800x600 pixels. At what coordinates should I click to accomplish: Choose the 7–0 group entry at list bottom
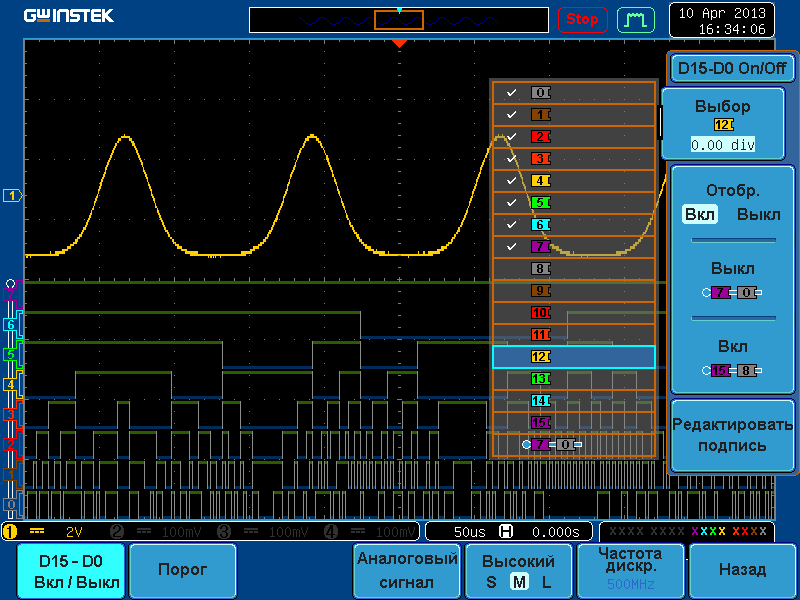point(552,443)
